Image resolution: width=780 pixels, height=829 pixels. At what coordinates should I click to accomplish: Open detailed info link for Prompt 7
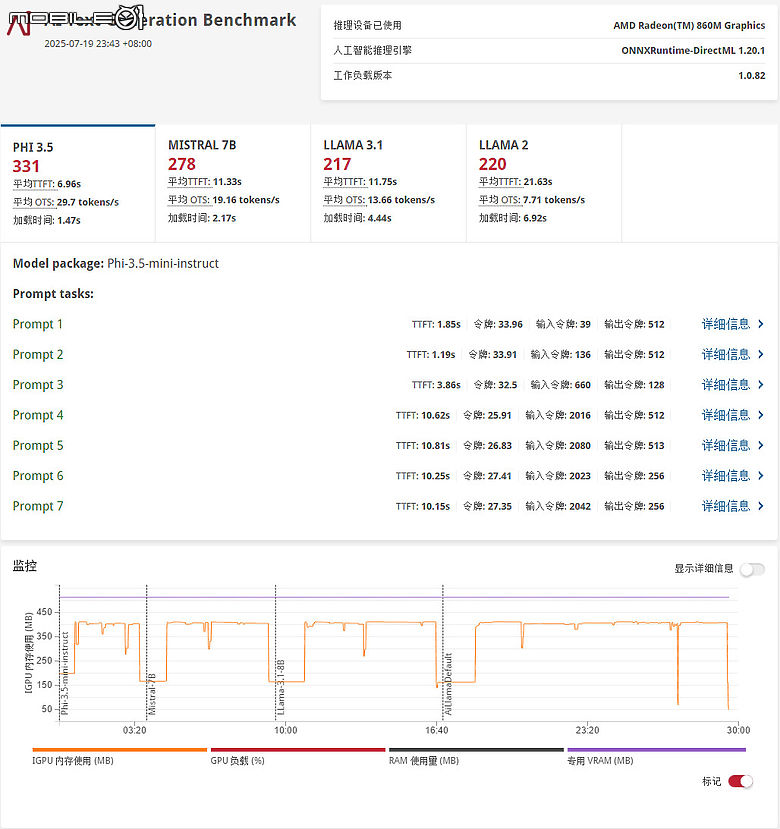click(x=726, y=506)
